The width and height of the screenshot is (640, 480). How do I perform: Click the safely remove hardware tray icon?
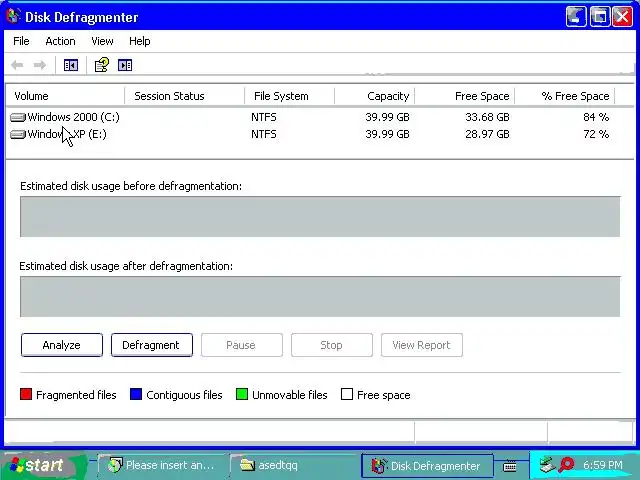pos(547,465)
